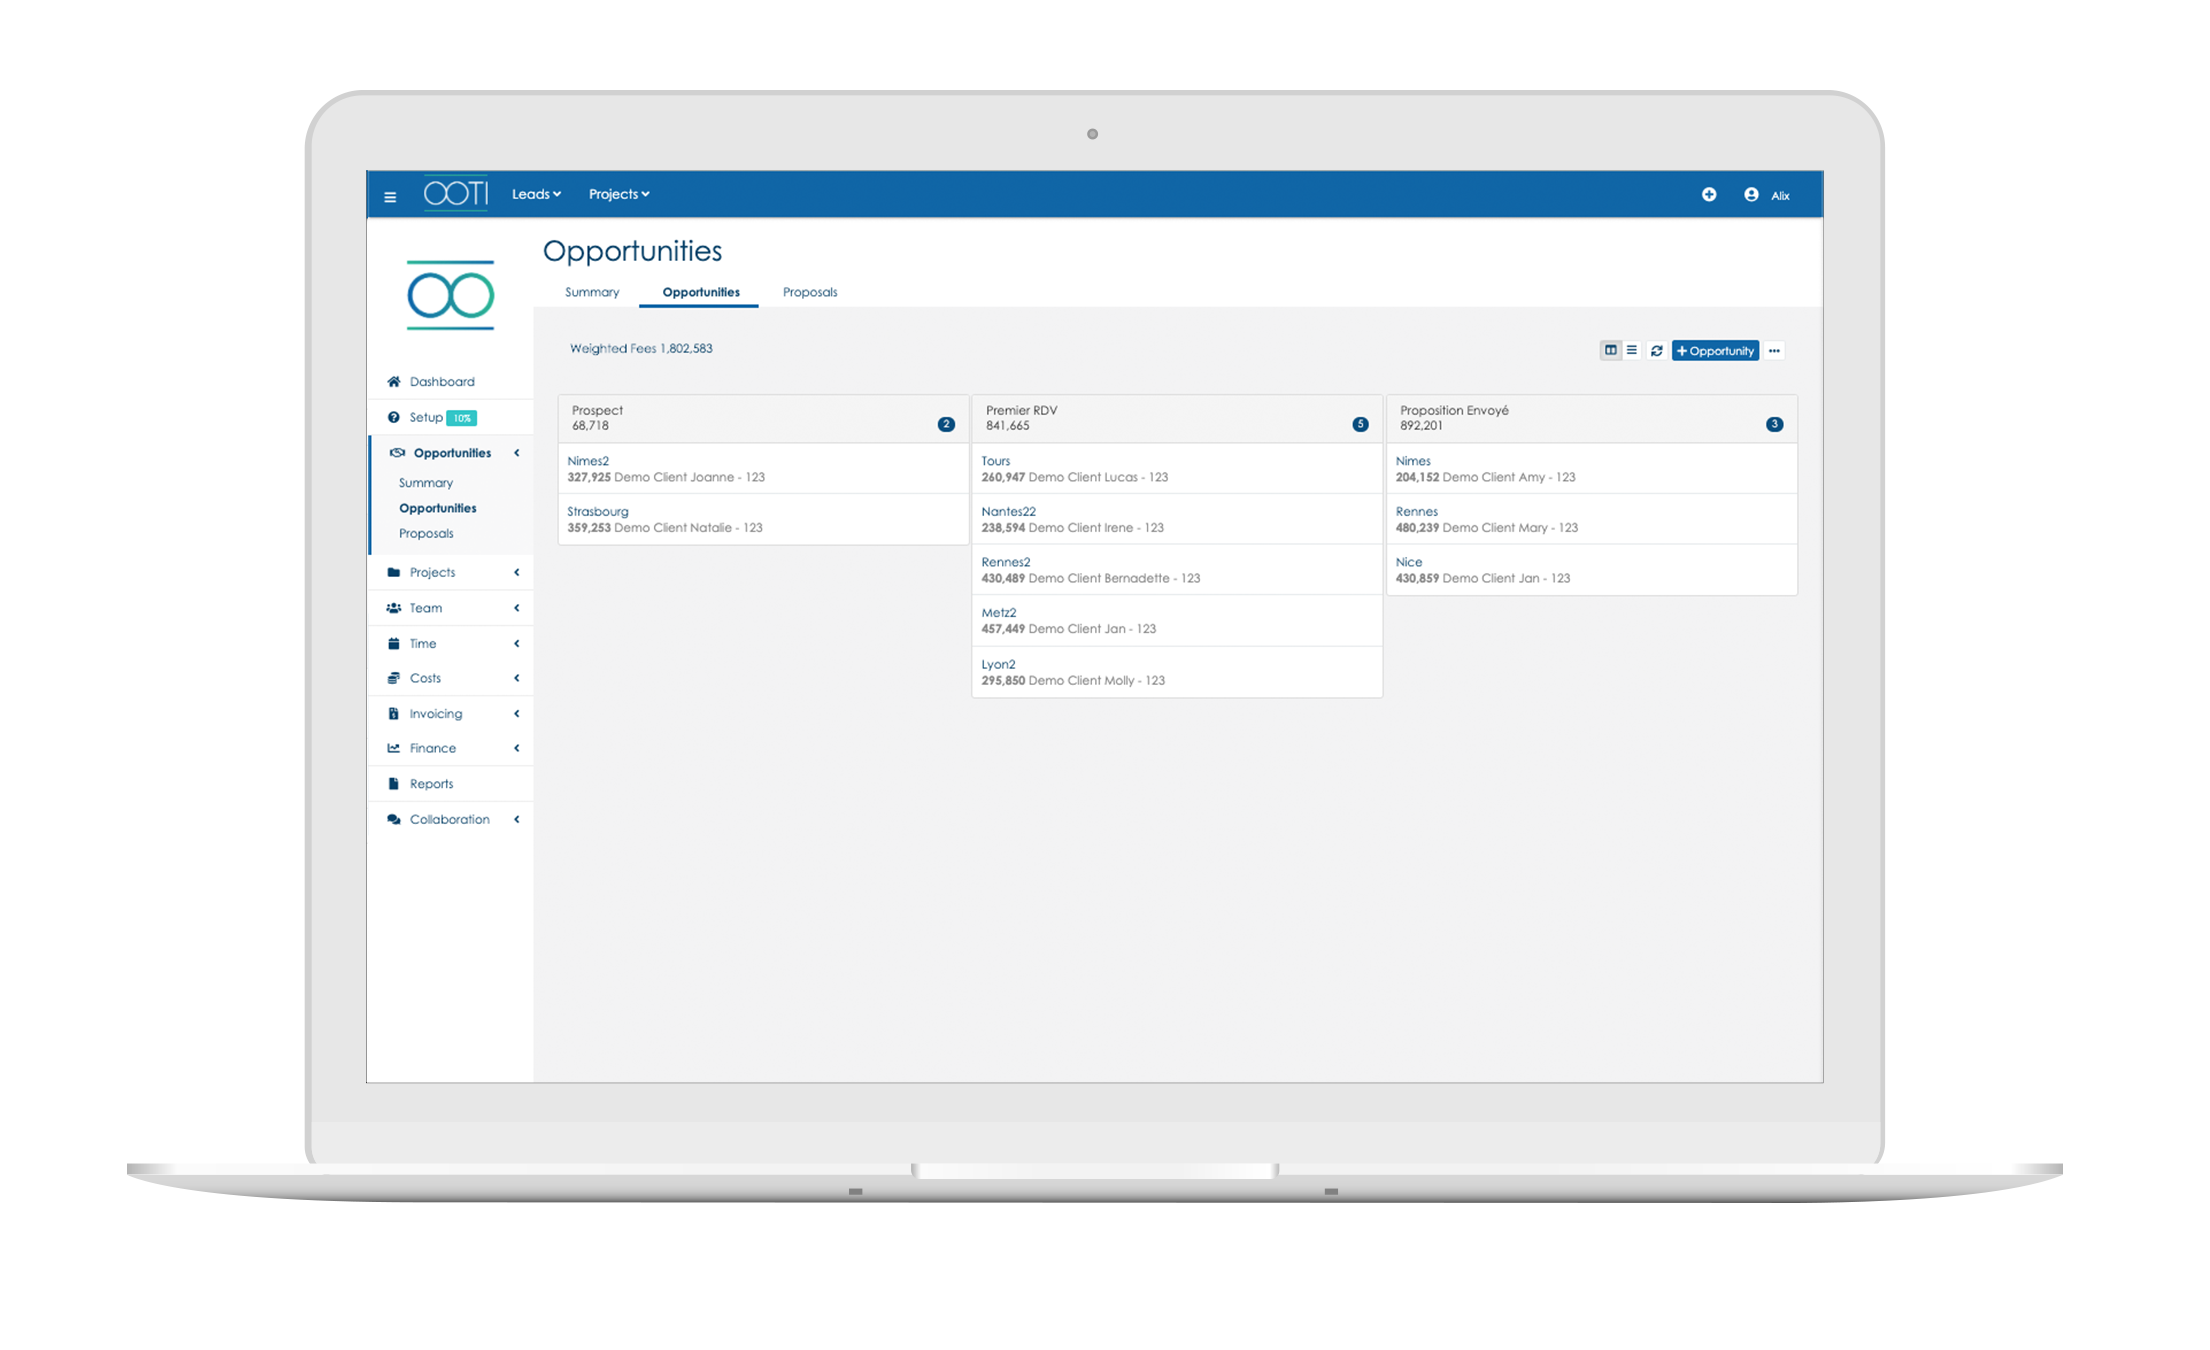
Task: Open Summary in sidebar submenu
Action: [x=426, y=482]
